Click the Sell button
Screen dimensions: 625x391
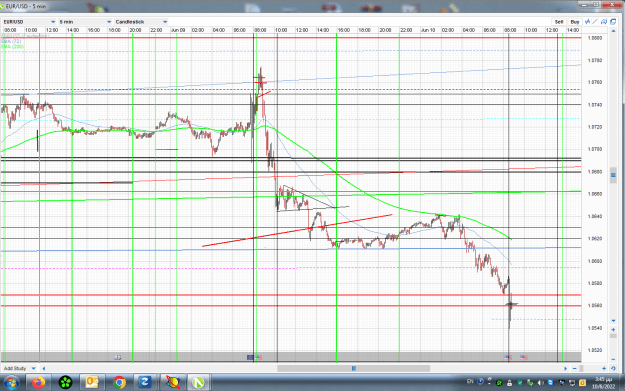[559, 22]
